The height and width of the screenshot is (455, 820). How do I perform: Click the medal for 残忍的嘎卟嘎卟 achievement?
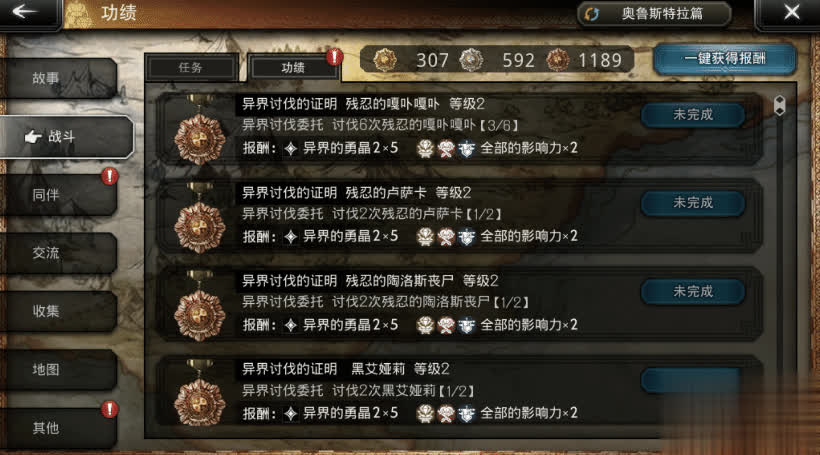click(x=199, y=132)
